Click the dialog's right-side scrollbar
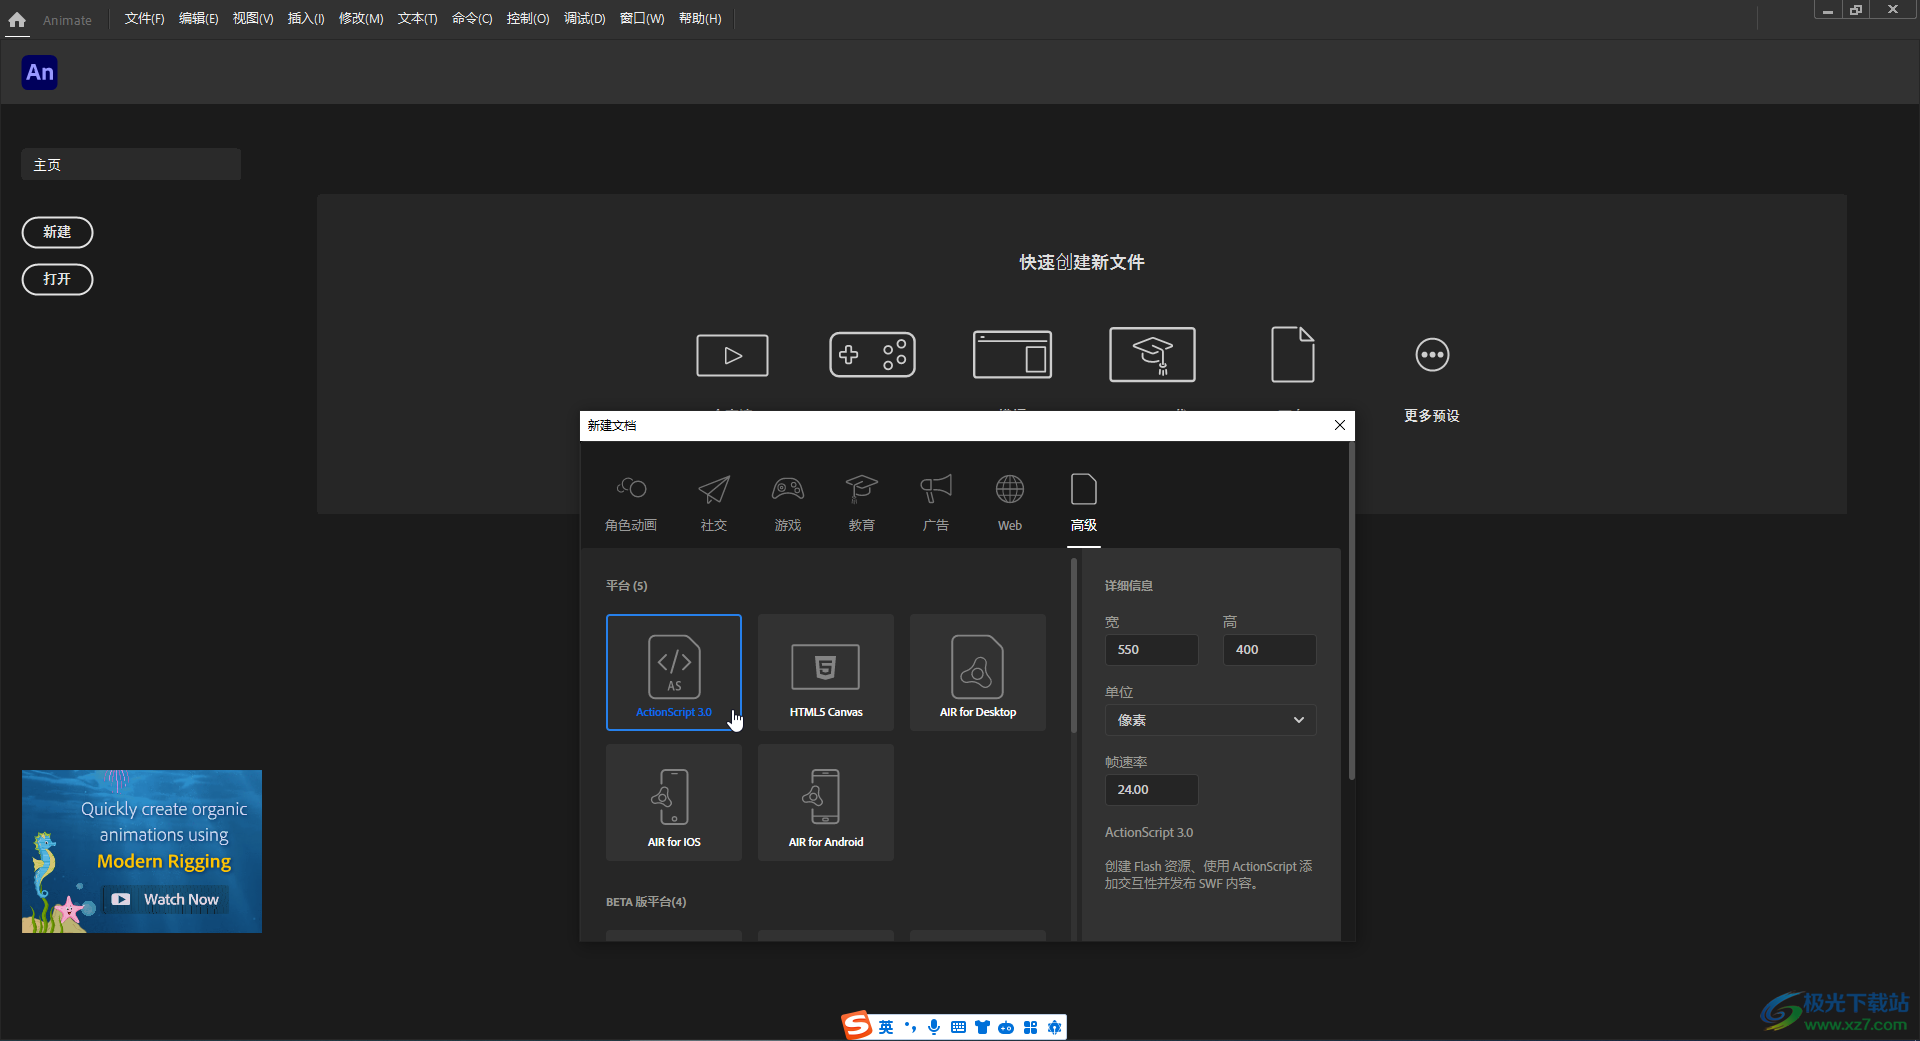 (x=1352, y=610)
